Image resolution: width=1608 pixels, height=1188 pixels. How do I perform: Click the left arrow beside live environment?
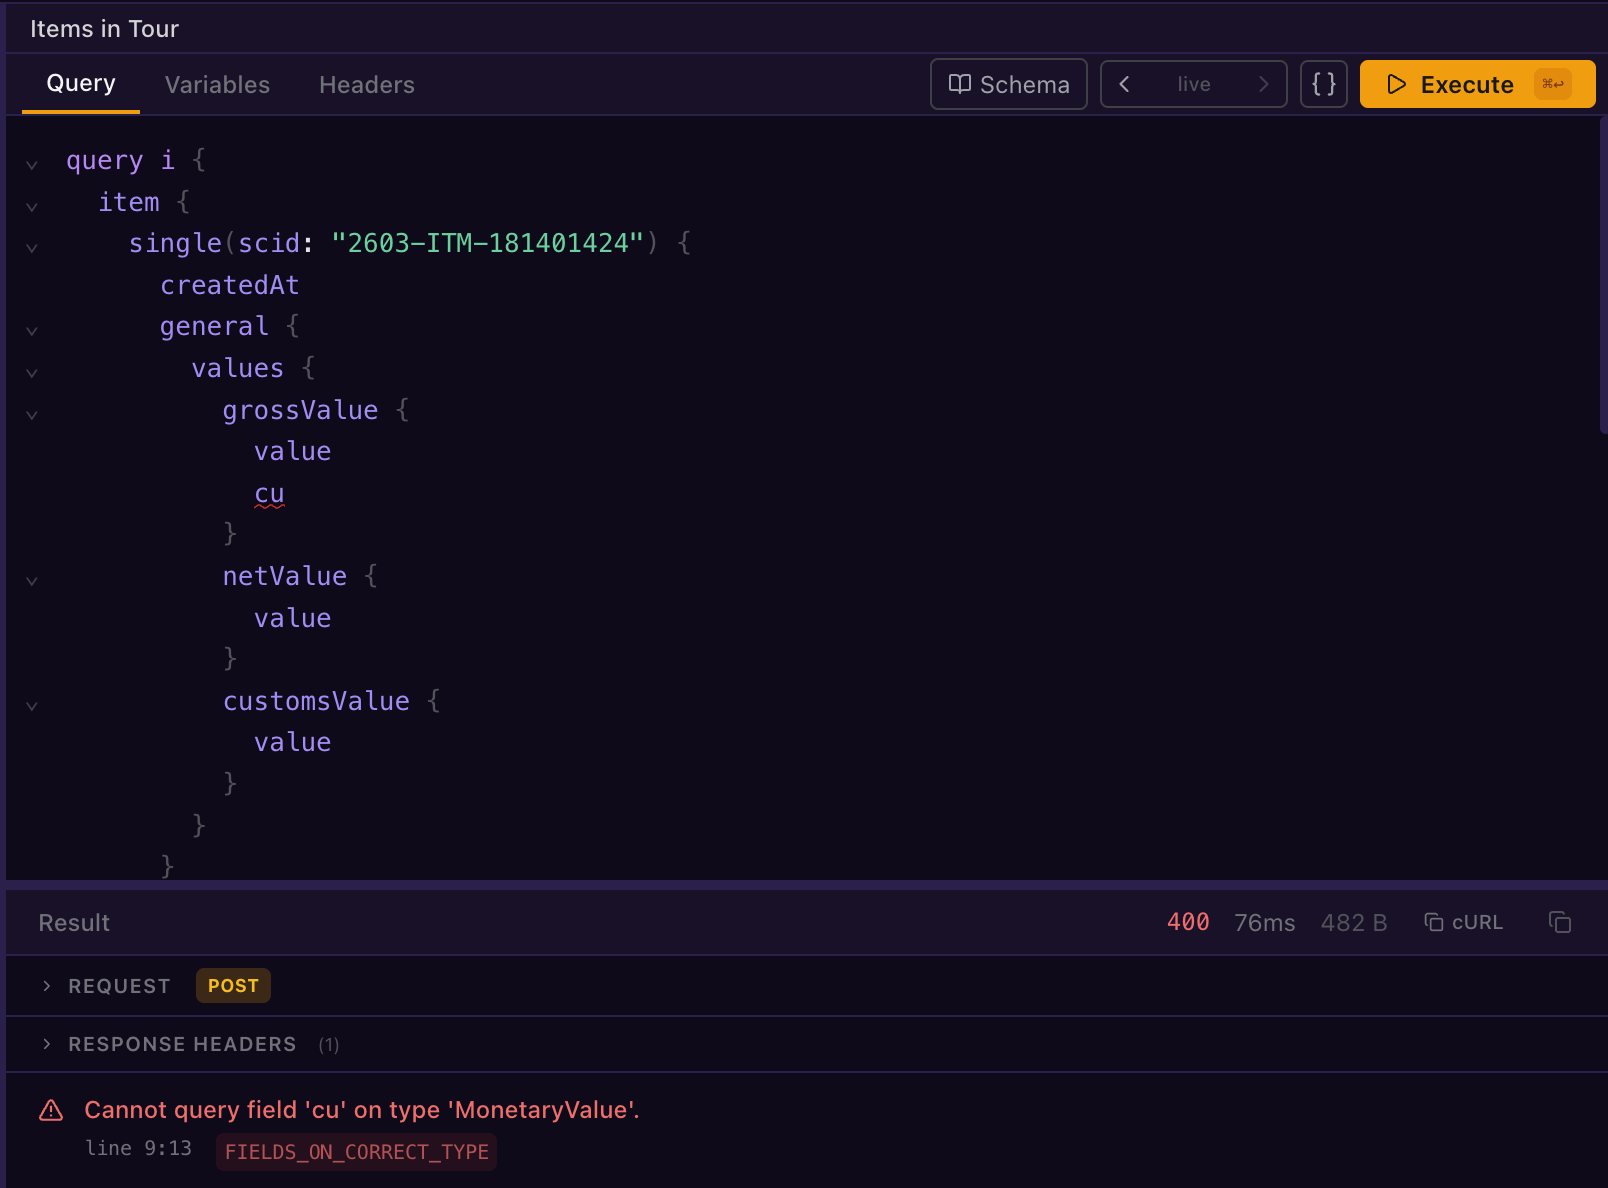(x=1124, y=84)
